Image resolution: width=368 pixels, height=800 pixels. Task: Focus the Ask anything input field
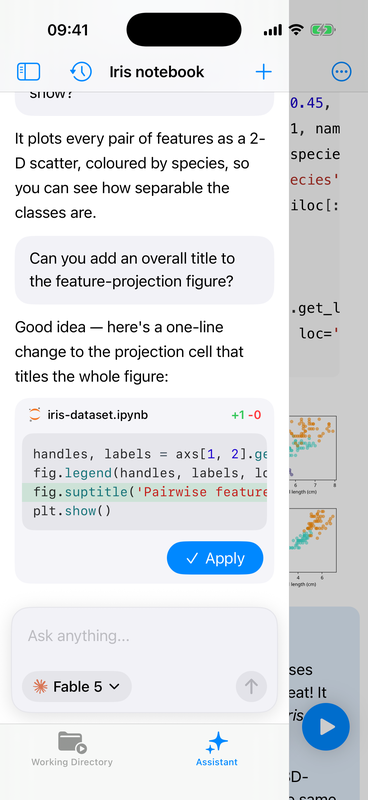tap(144, 636)
